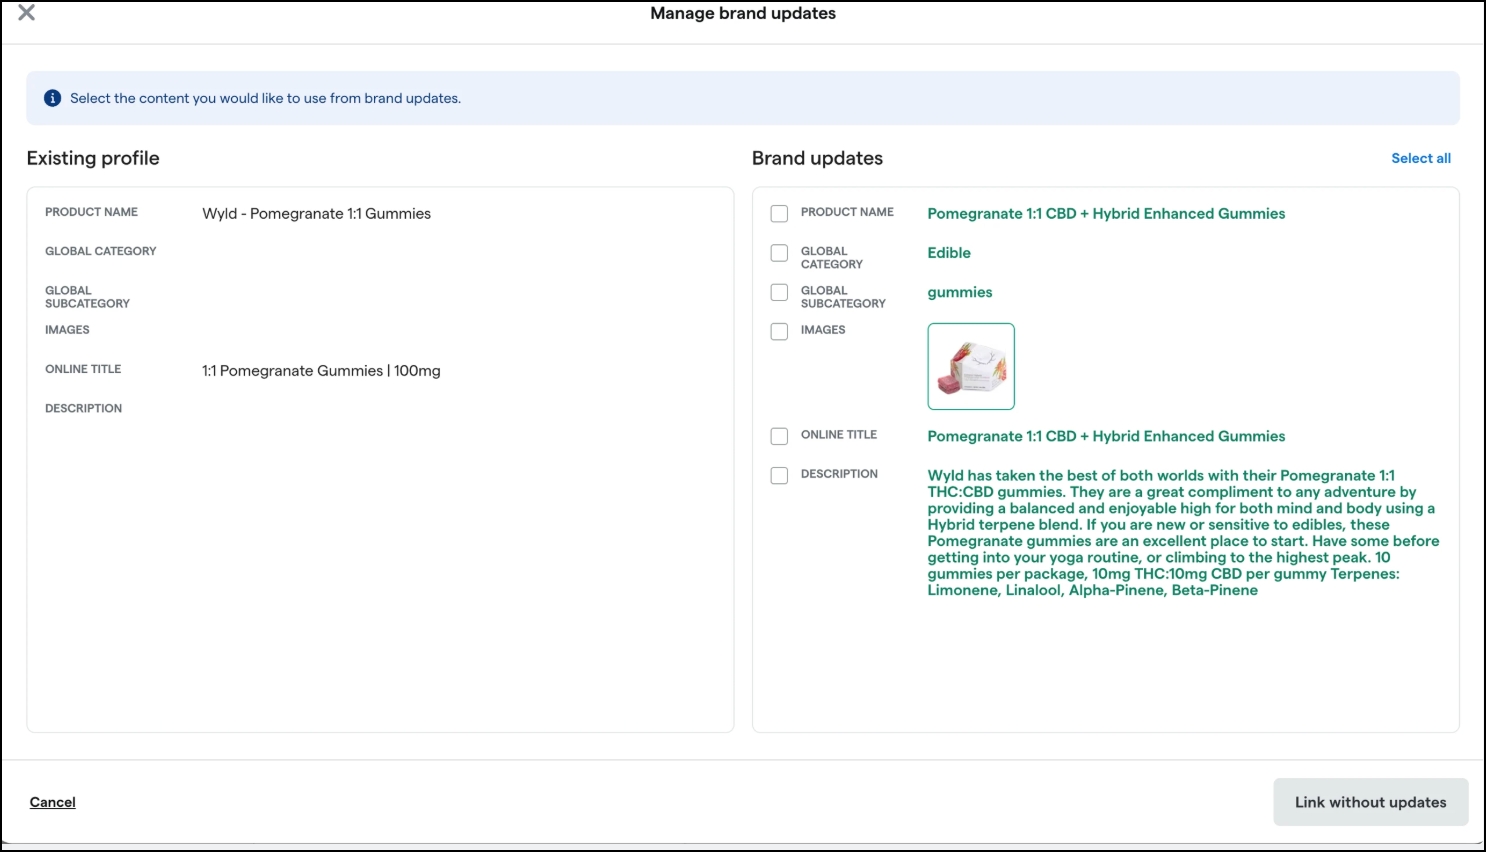This screenshot has width=1486, height=852.
Task: Click the Wyld brand description paragraph
Action: point(1183,533)
